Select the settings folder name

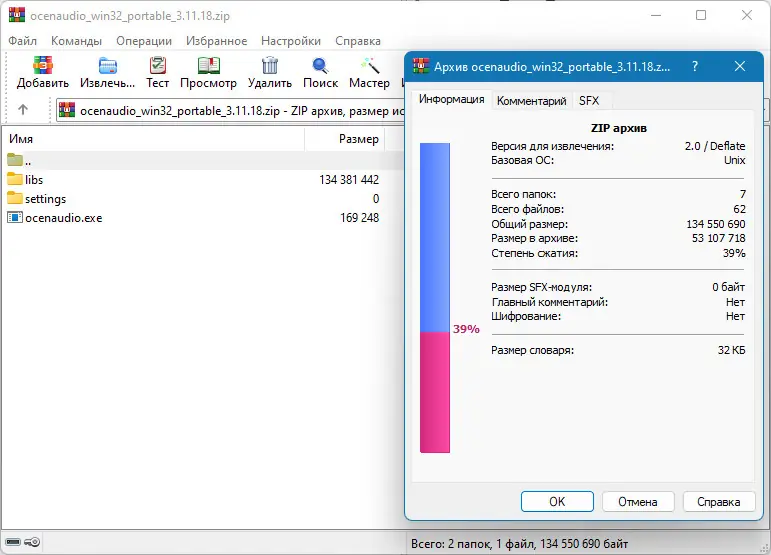(x=45, y=199)
